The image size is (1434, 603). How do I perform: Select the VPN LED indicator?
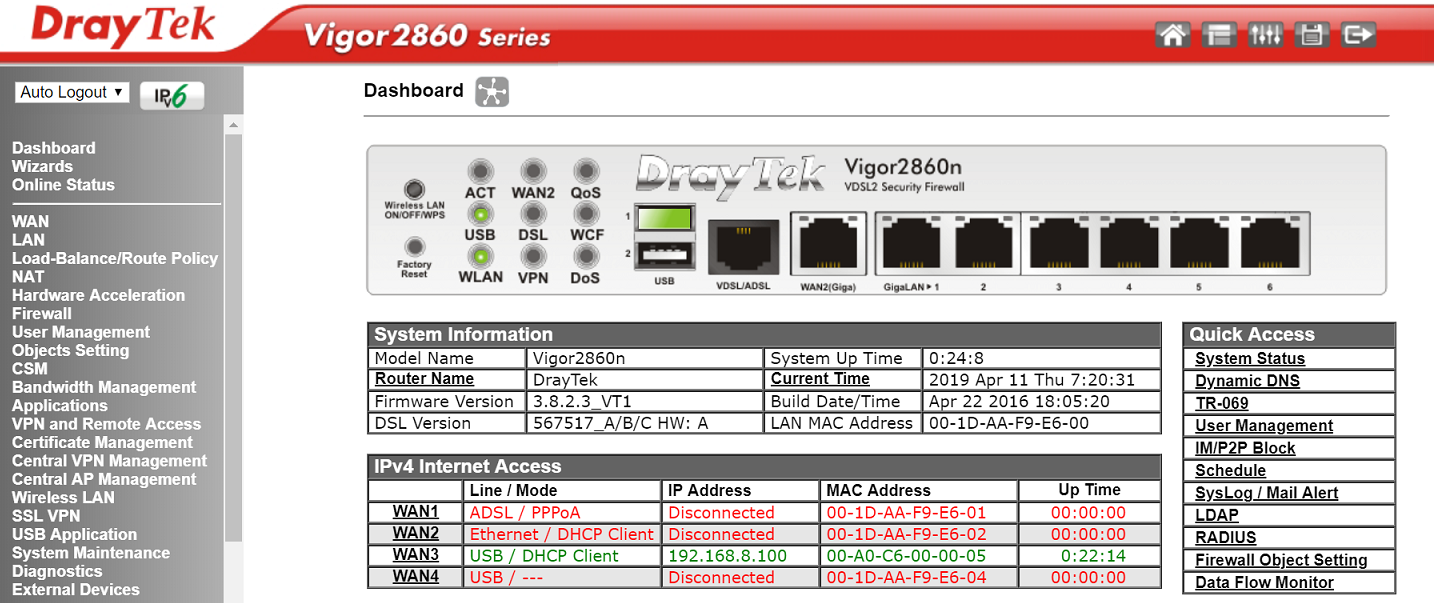(x=533, y=255)
